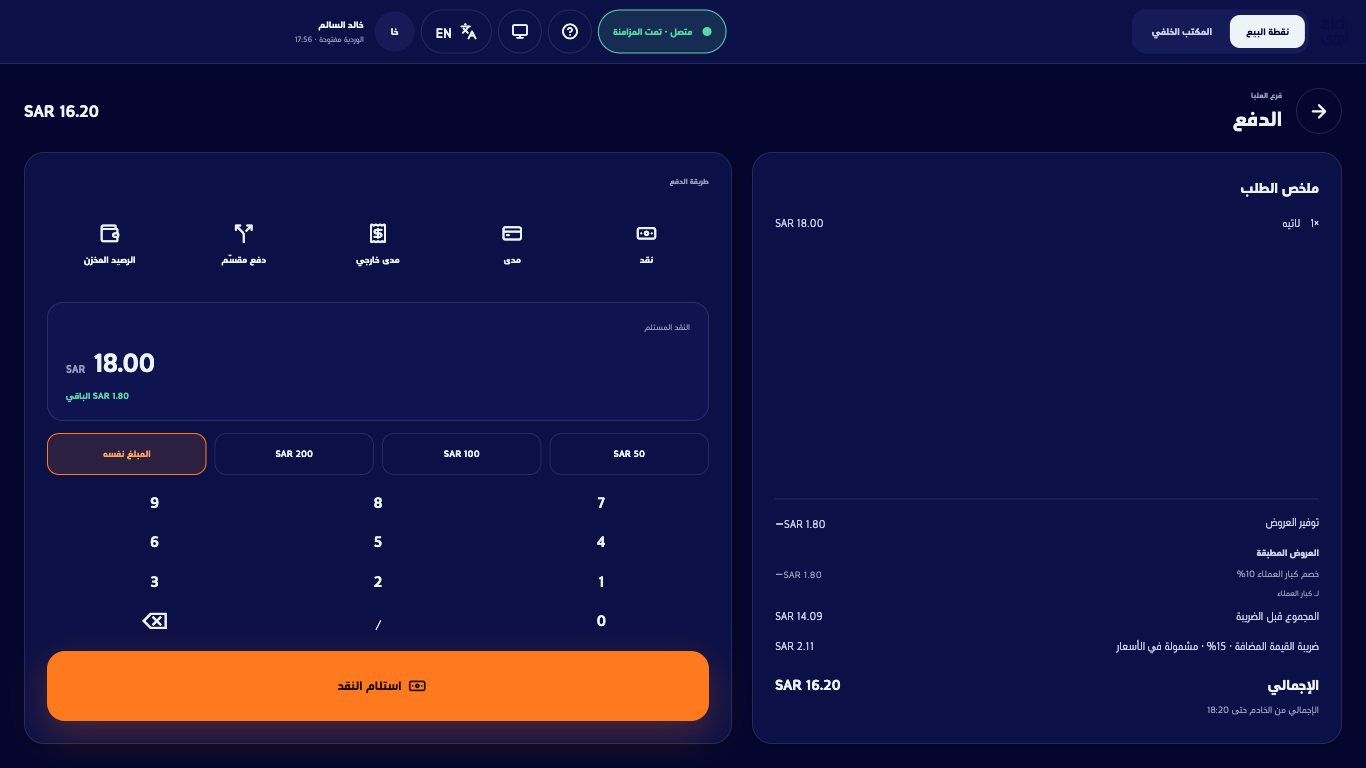Open the customer display monitor icon
Viewport: 1366px width, 768px height.
click(x=520, y=32)
